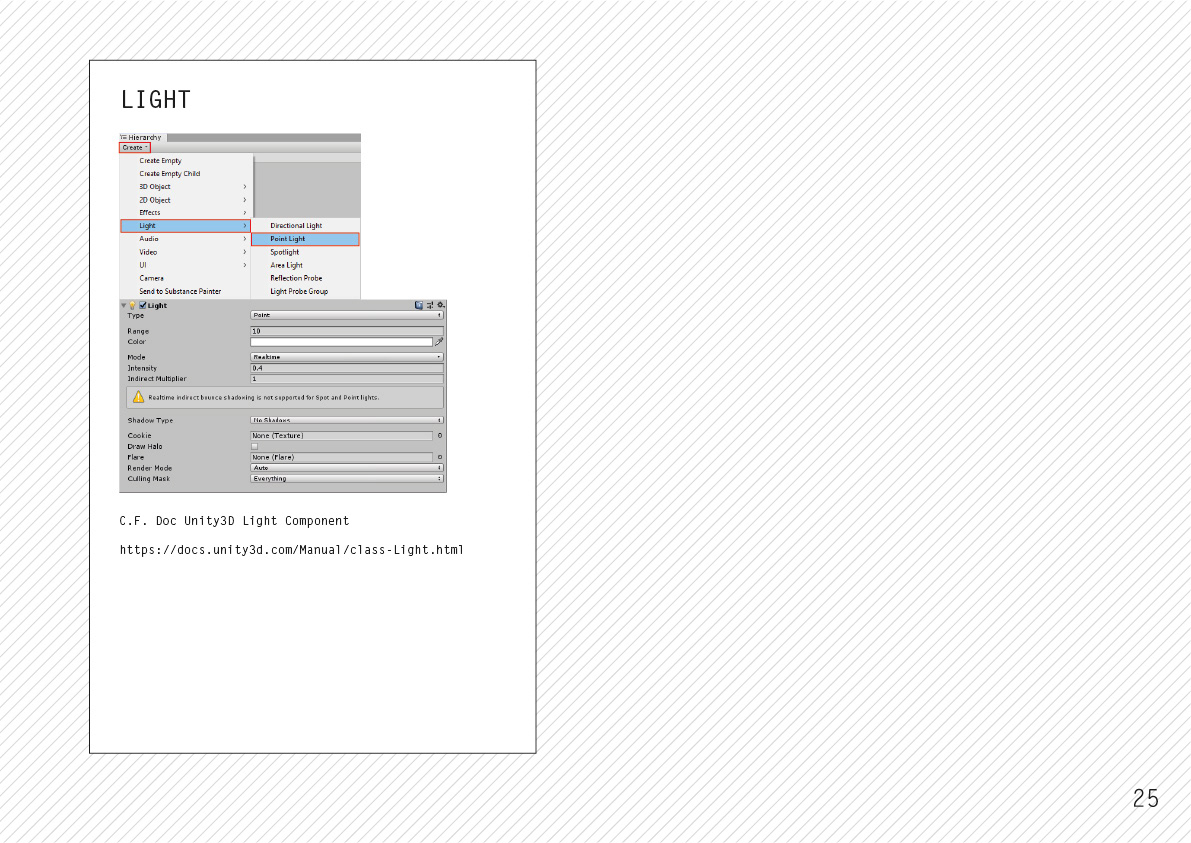Image resolution: width=1191 pixels, height=843 pixels.
Task: Click the Intensity input field
Action: 347,368
